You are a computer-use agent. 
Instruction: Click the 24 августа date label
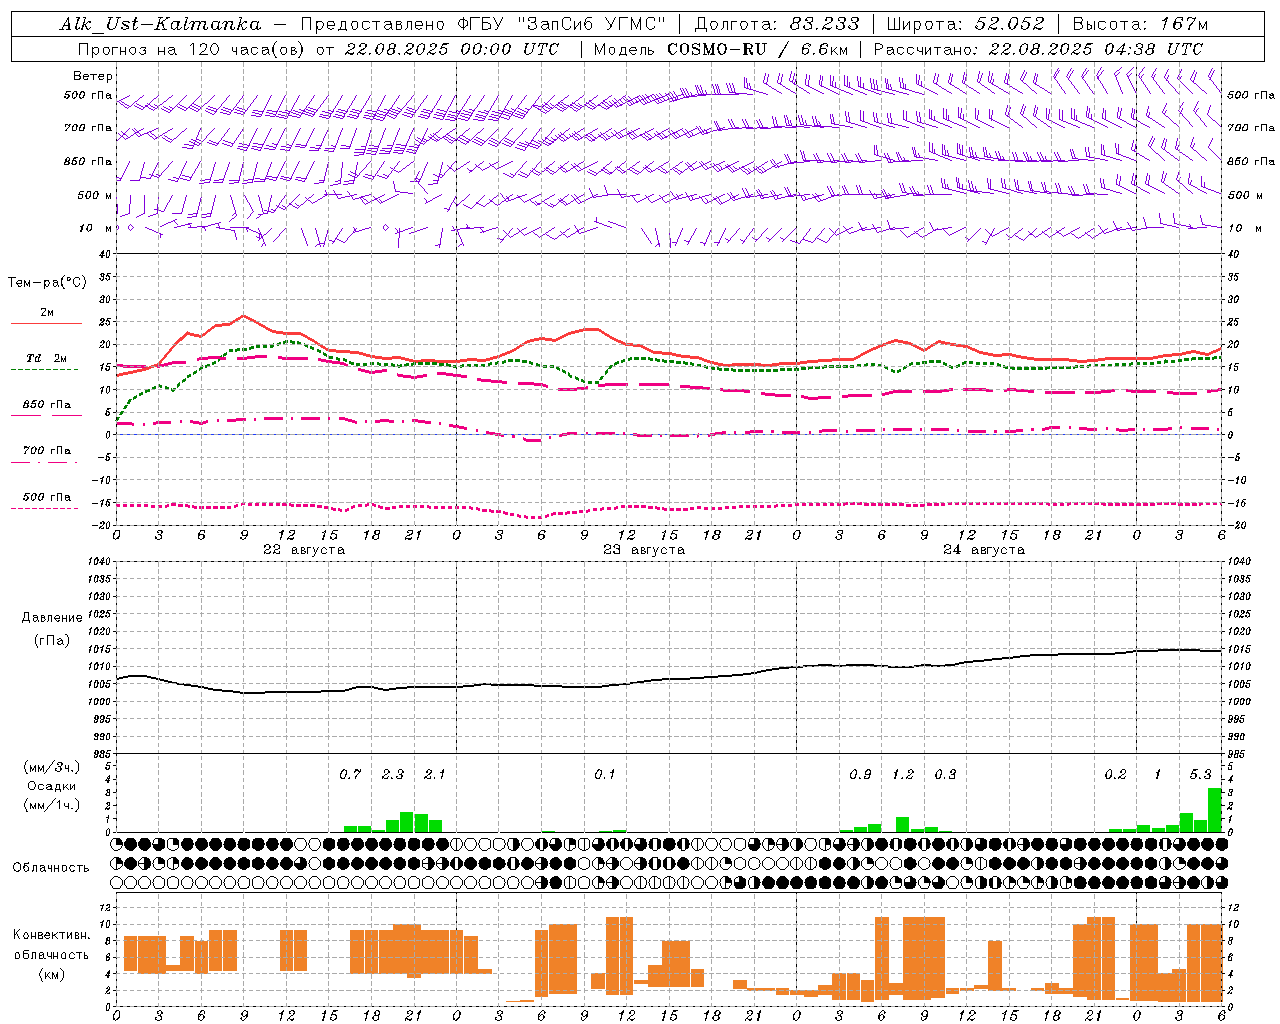[x=984, y=550]
